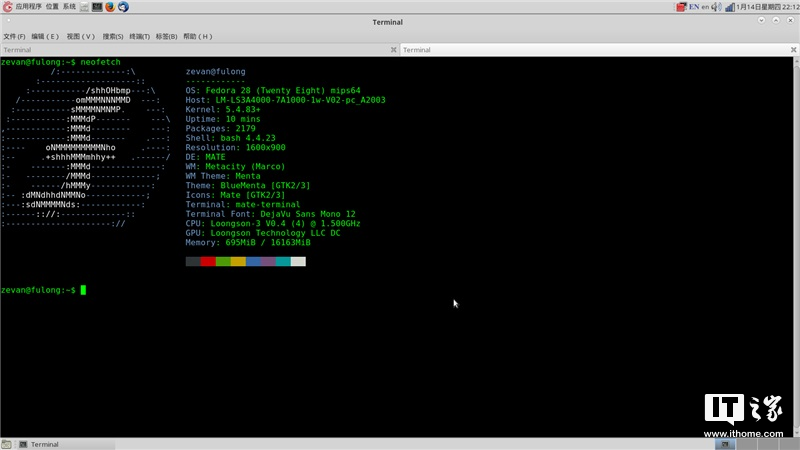800x450 pixels.
Task: Click the show desktop icon in bottom panel
Action: pyautogui.click(x=6, y=444)
